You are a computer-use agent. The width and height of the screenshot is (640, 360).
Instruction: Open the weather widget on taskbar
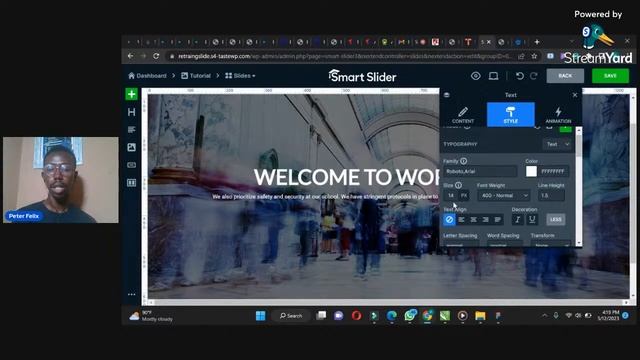(151, 316)
